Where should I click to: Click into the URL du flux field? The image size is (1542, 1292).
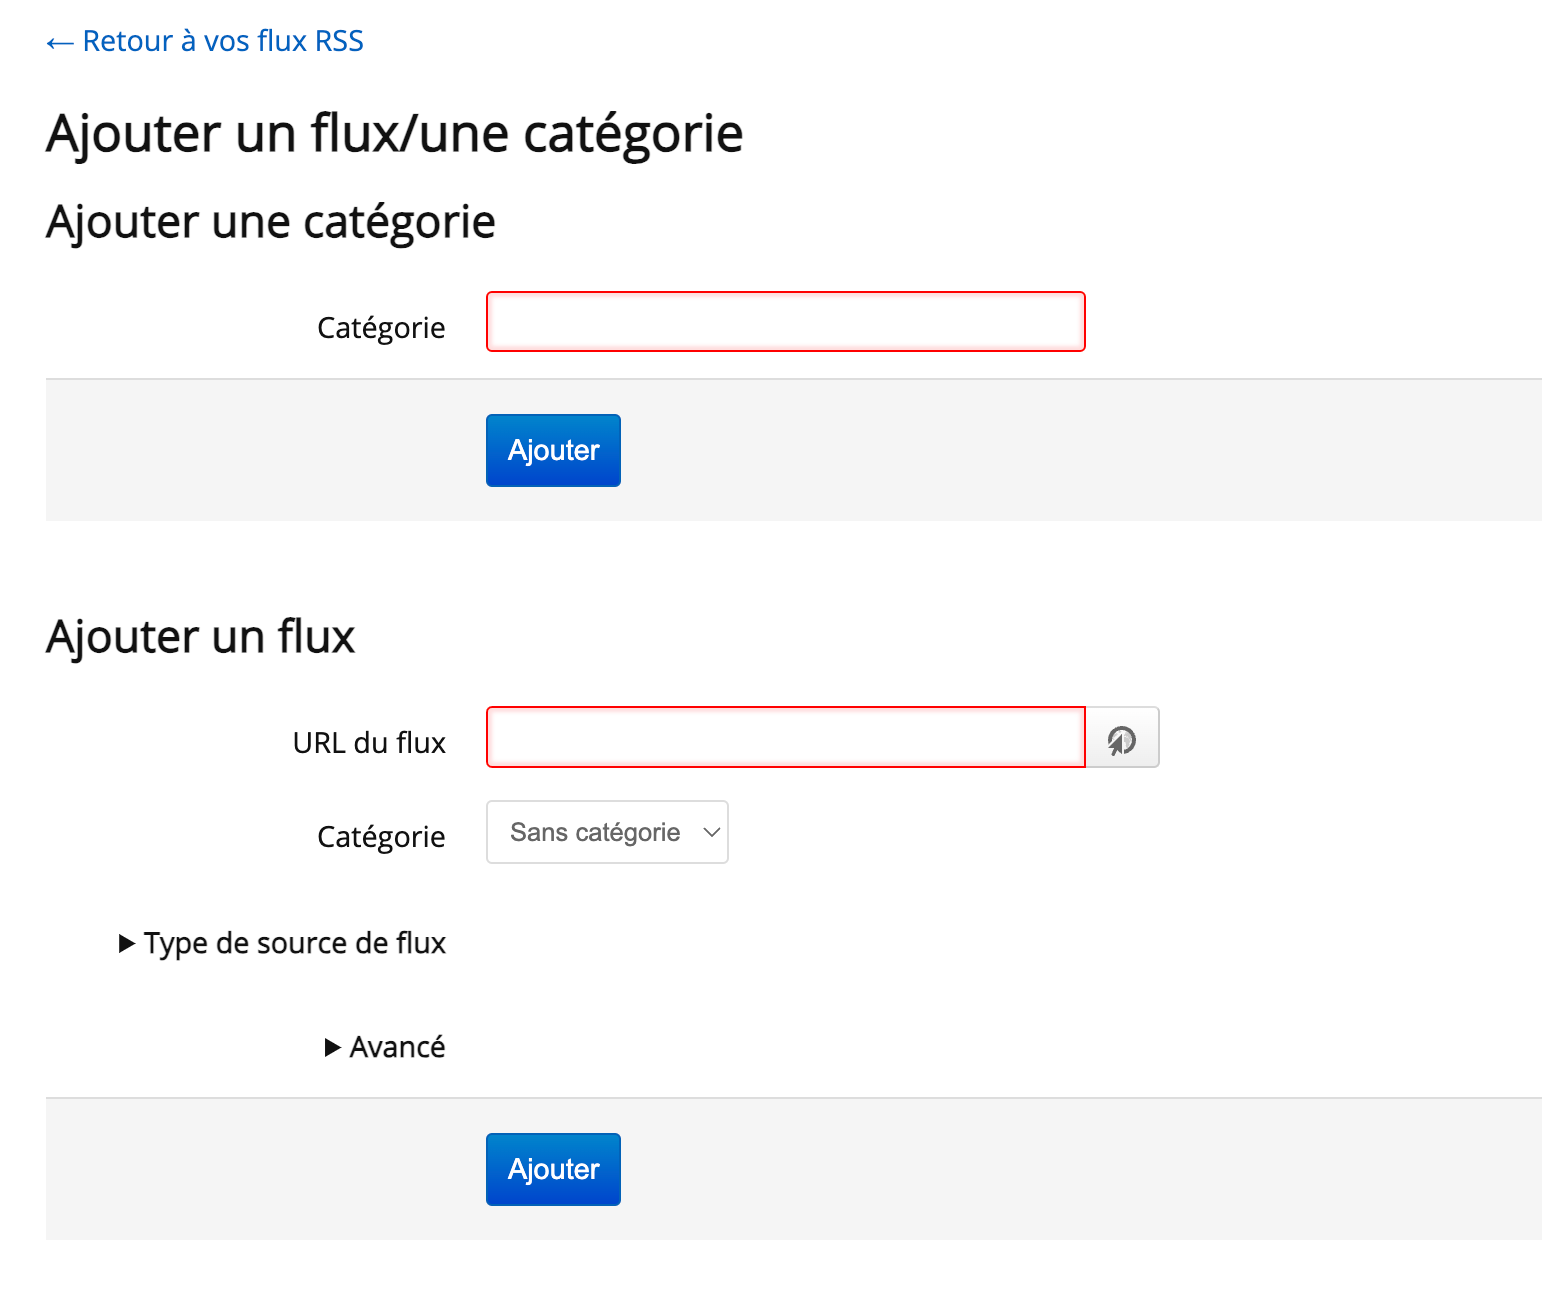[785, 737]
